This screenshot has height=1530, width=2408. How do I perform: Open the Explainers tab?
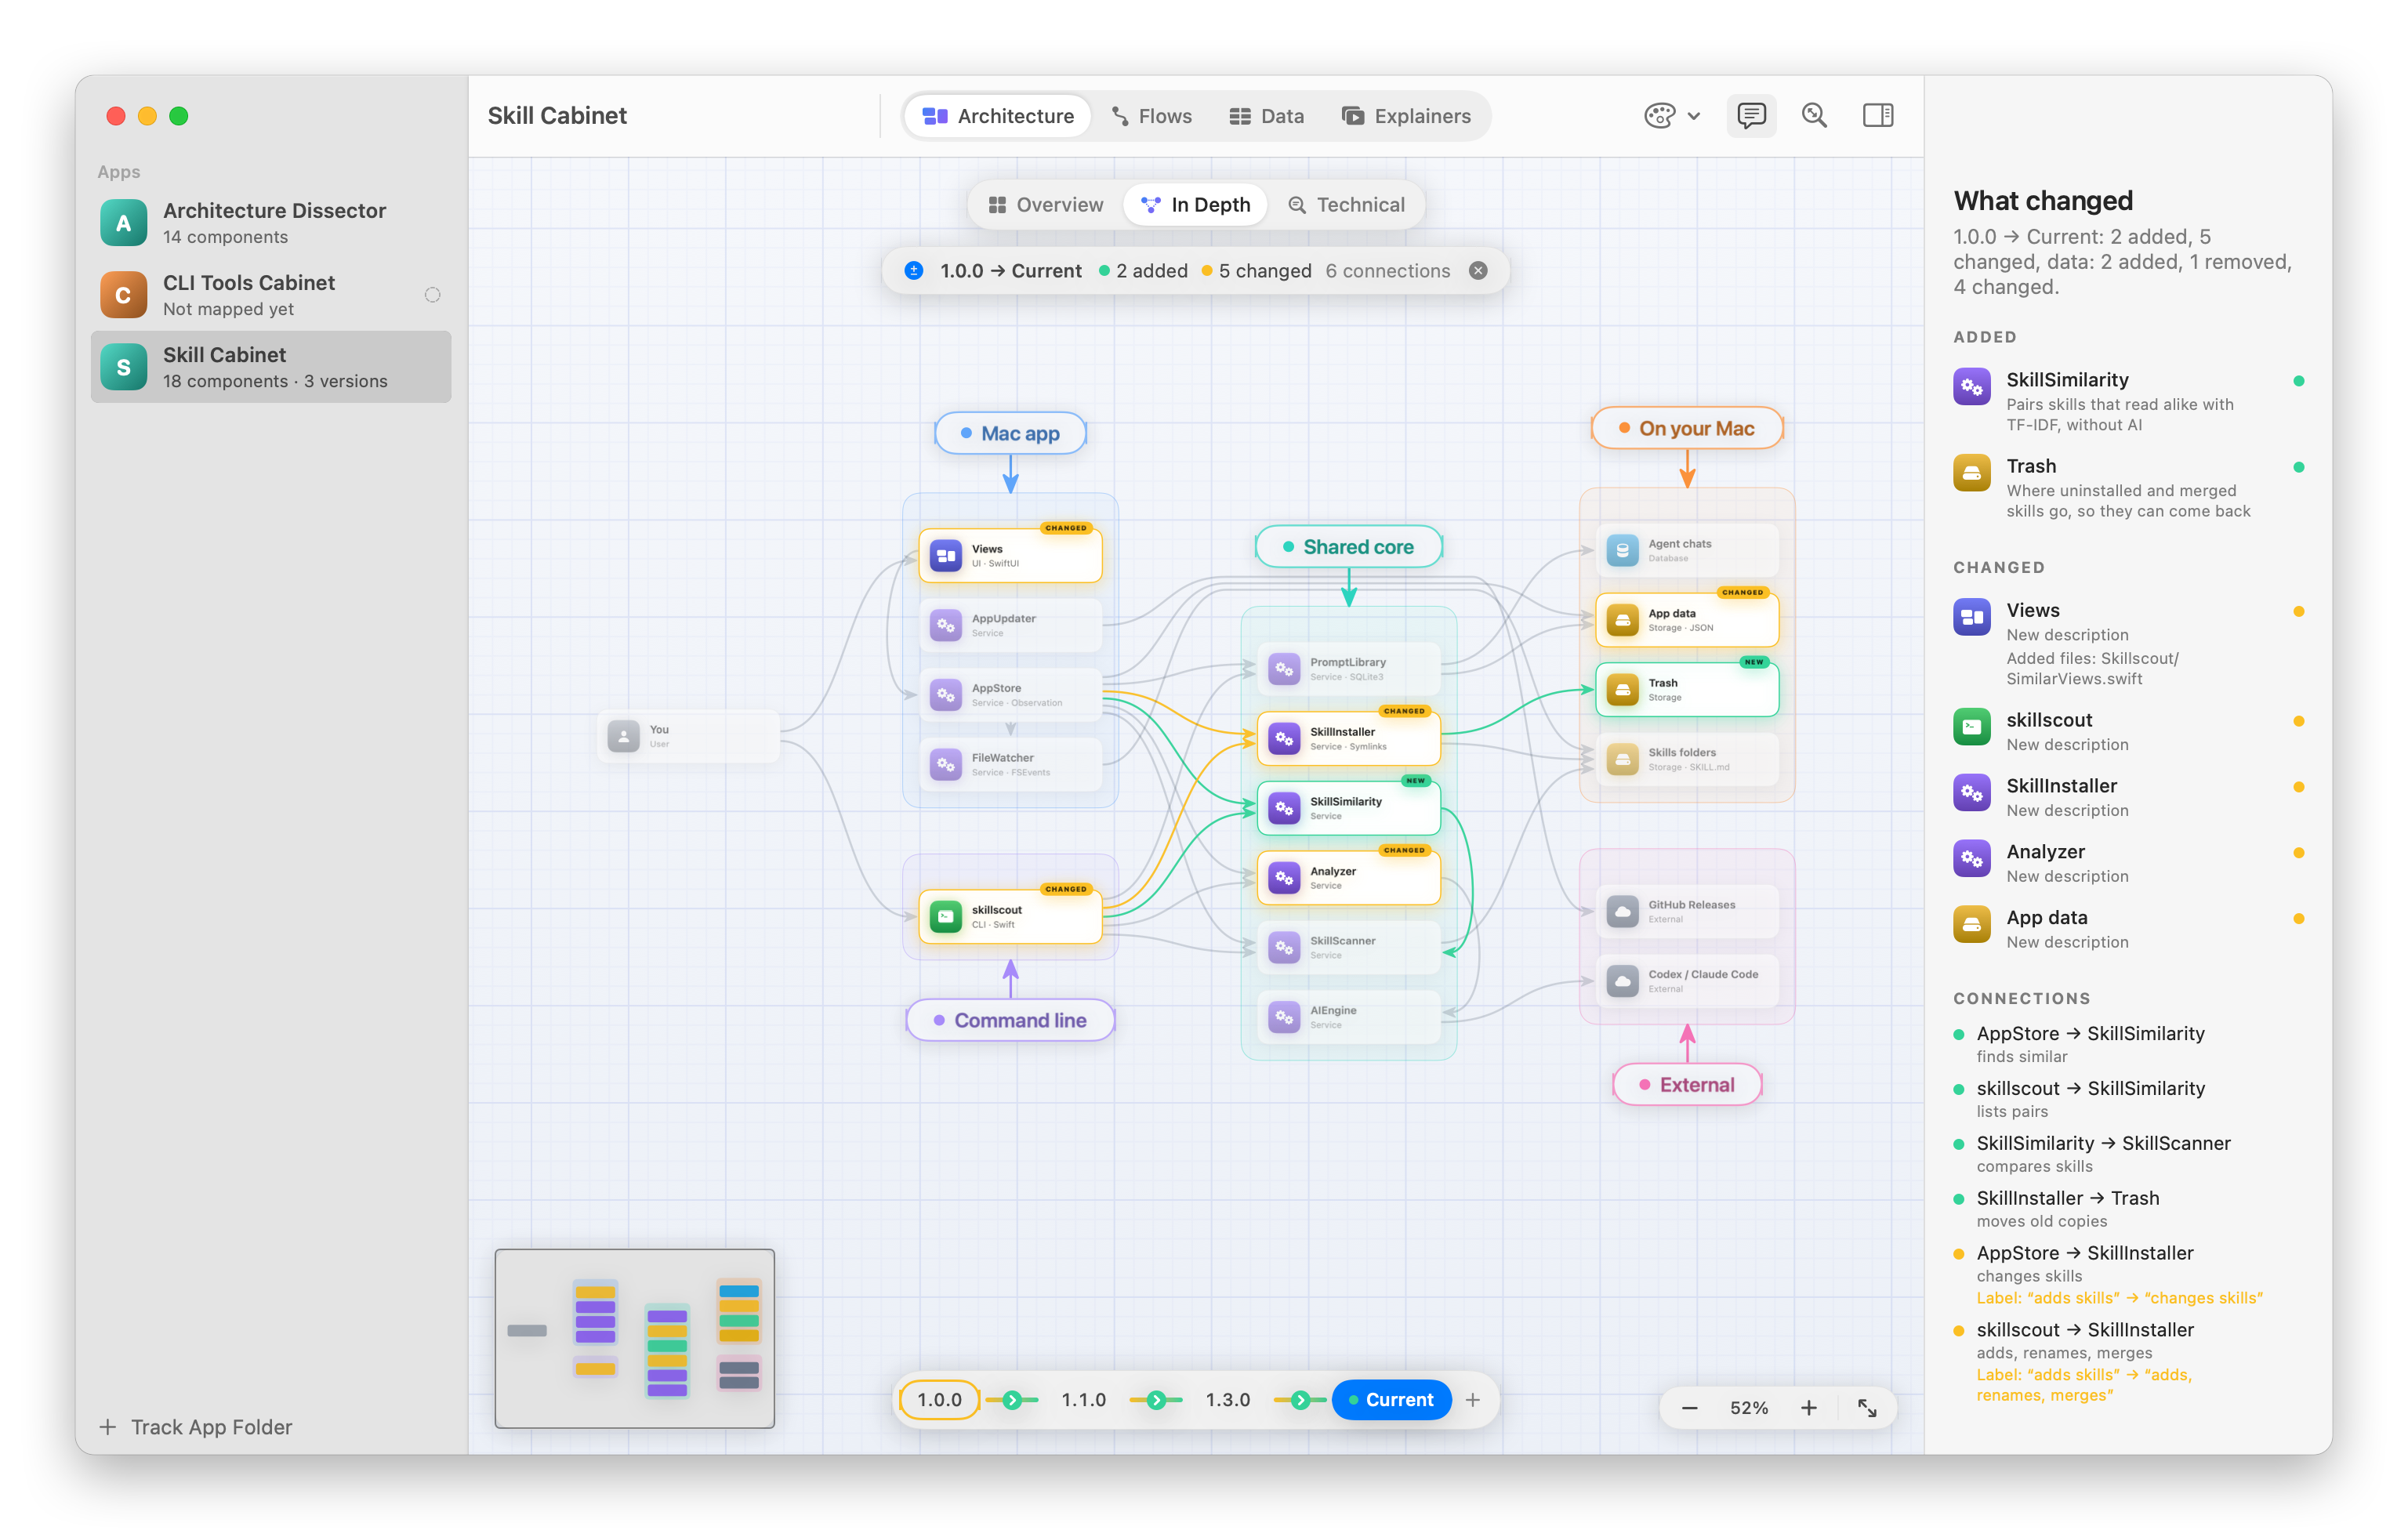point(1406,116)
